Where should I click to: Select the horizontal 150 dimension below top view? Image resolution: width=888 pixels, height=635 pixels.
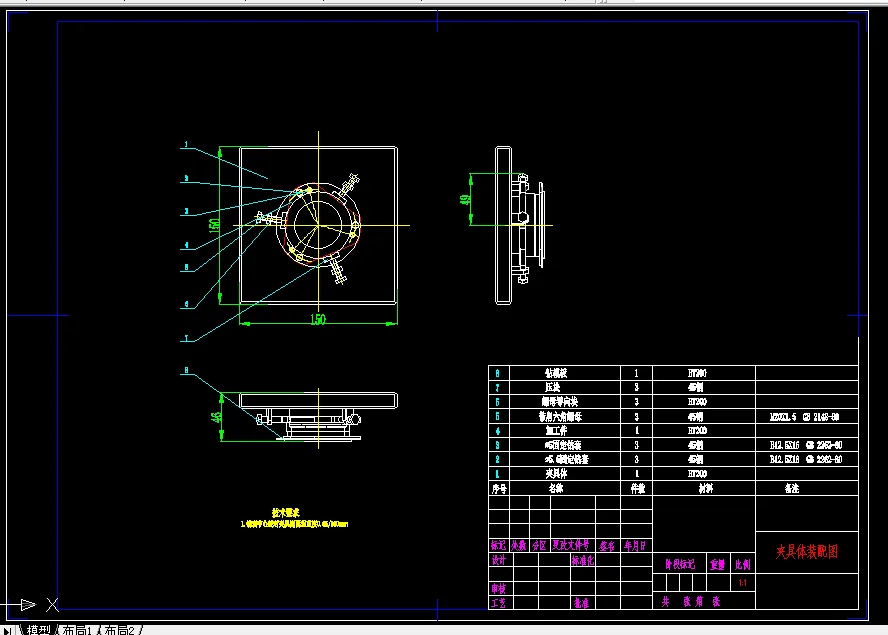pos(318,319)
